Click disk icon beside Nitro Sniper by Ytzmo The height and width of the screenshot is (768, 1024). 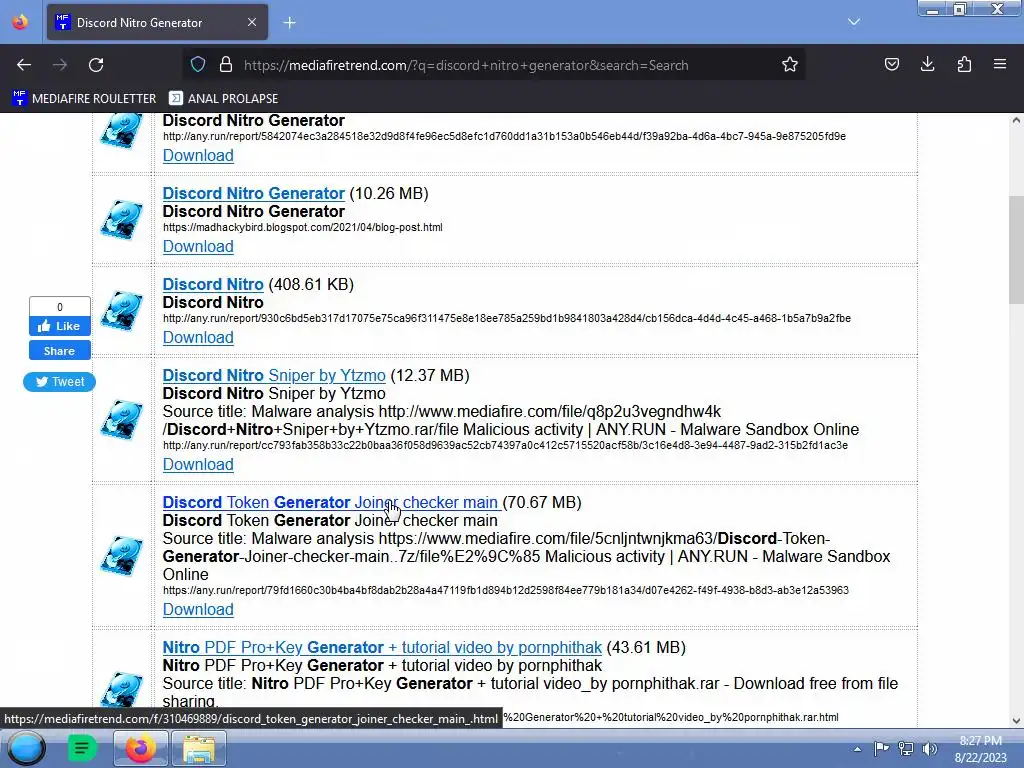click(x=122, y=419)
